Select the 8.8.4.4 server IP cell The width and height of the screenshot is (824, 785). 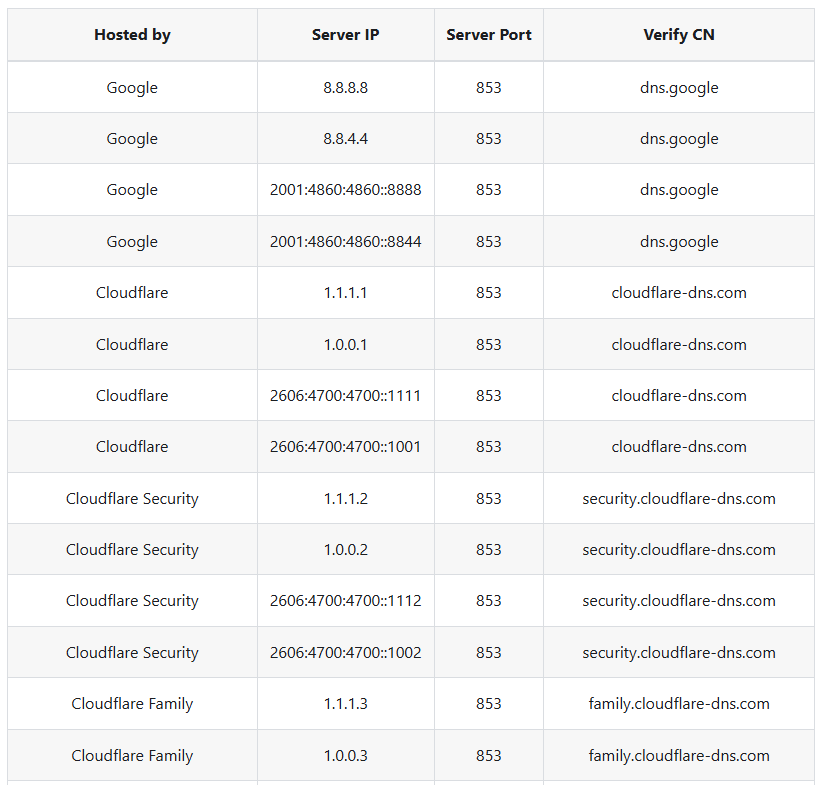[x=345, y=139]
